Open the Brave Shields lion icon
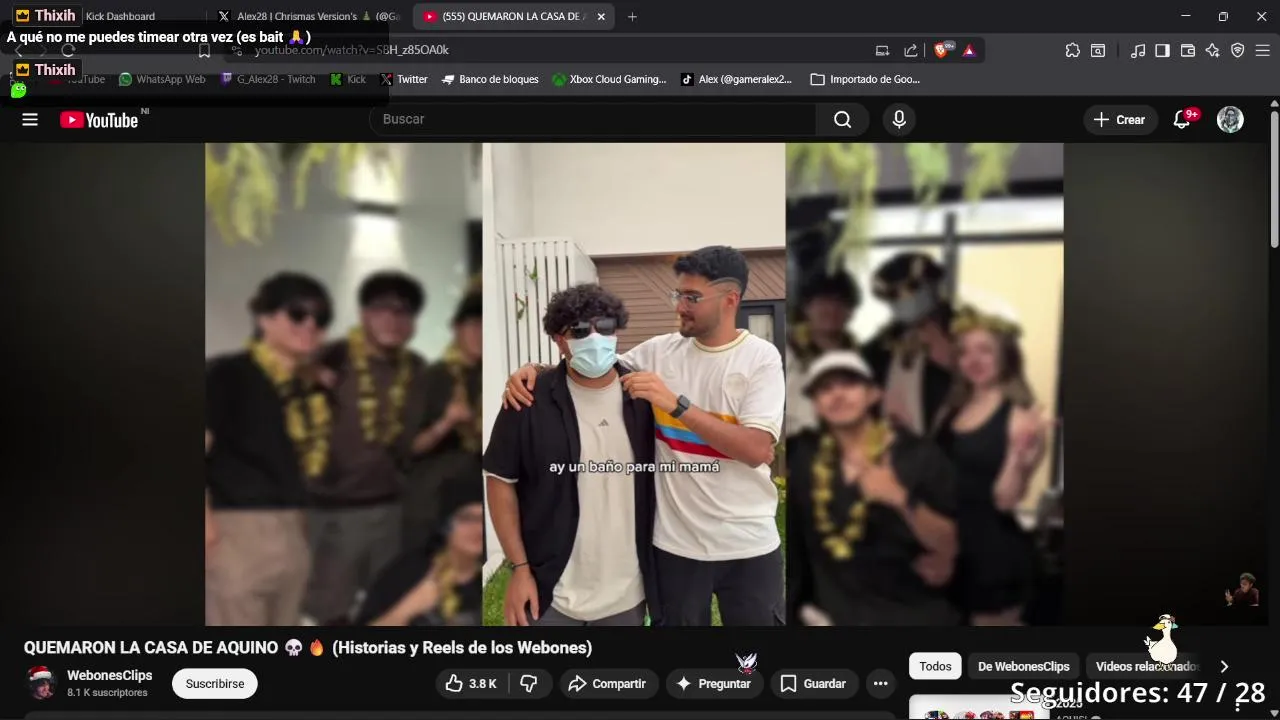Viewport: 1280px width, 720px height. coord(941,50)
